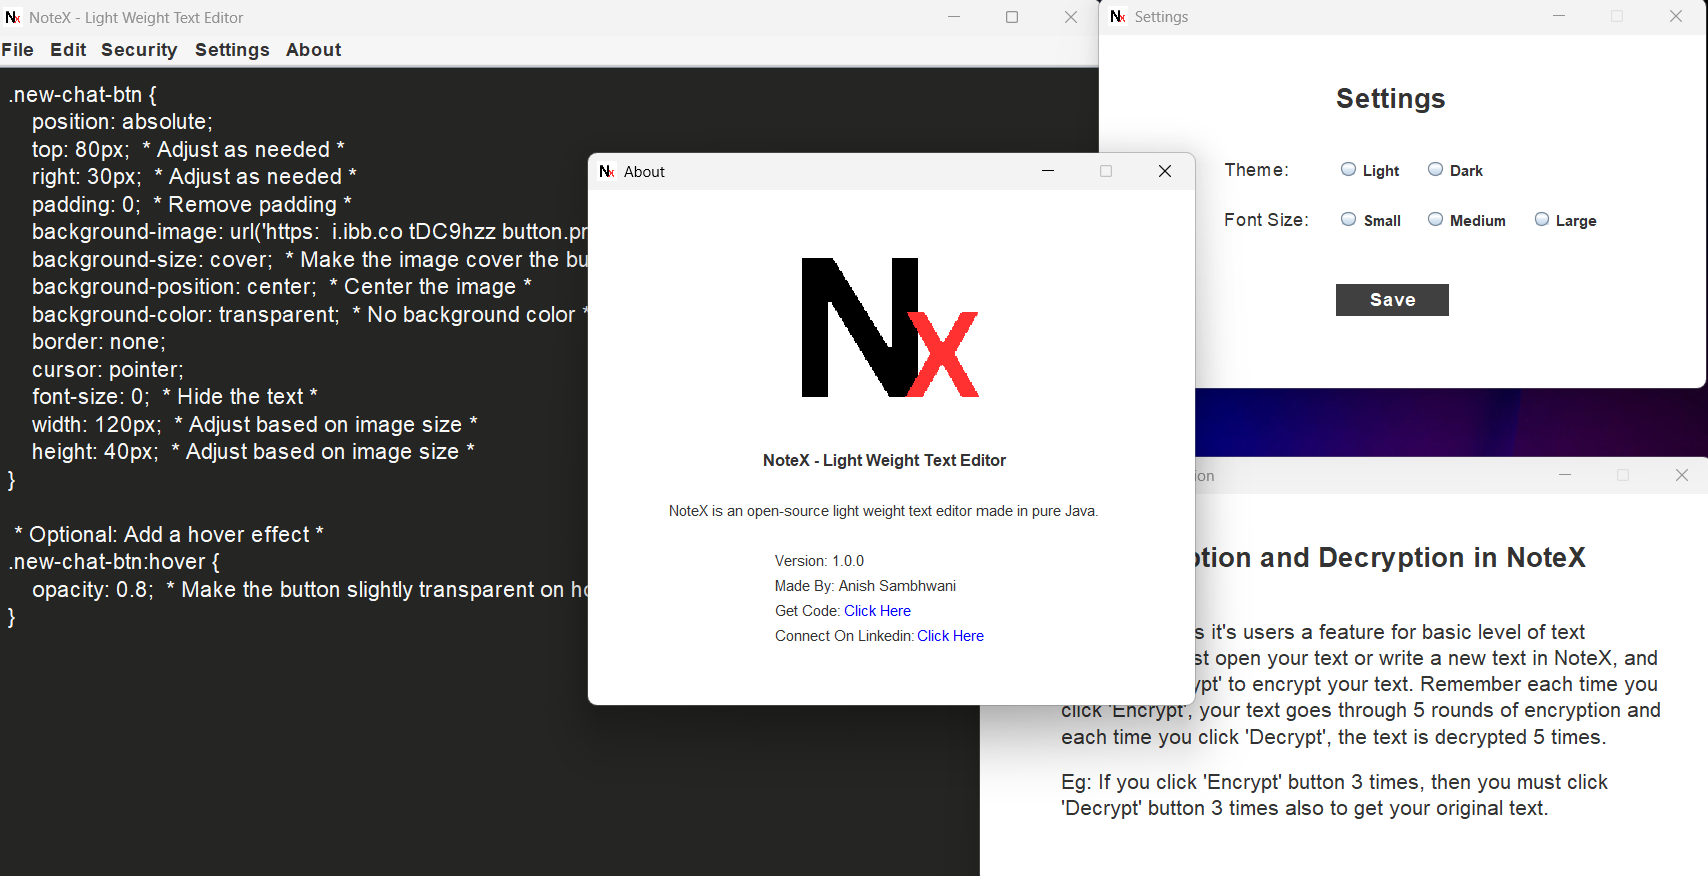Screen dimensions: 1708x876
Task: Minimize the NoteX main editor window
Action: point(954,17)
